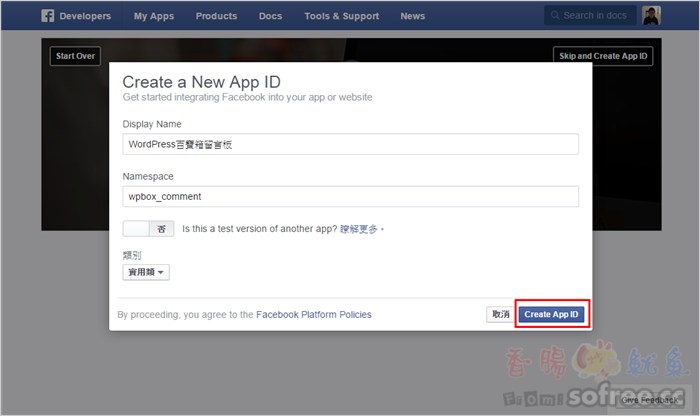Screen dimensions: 700x416
Task: Click the 'Namespace' label text
Action: tap(148, 176)
